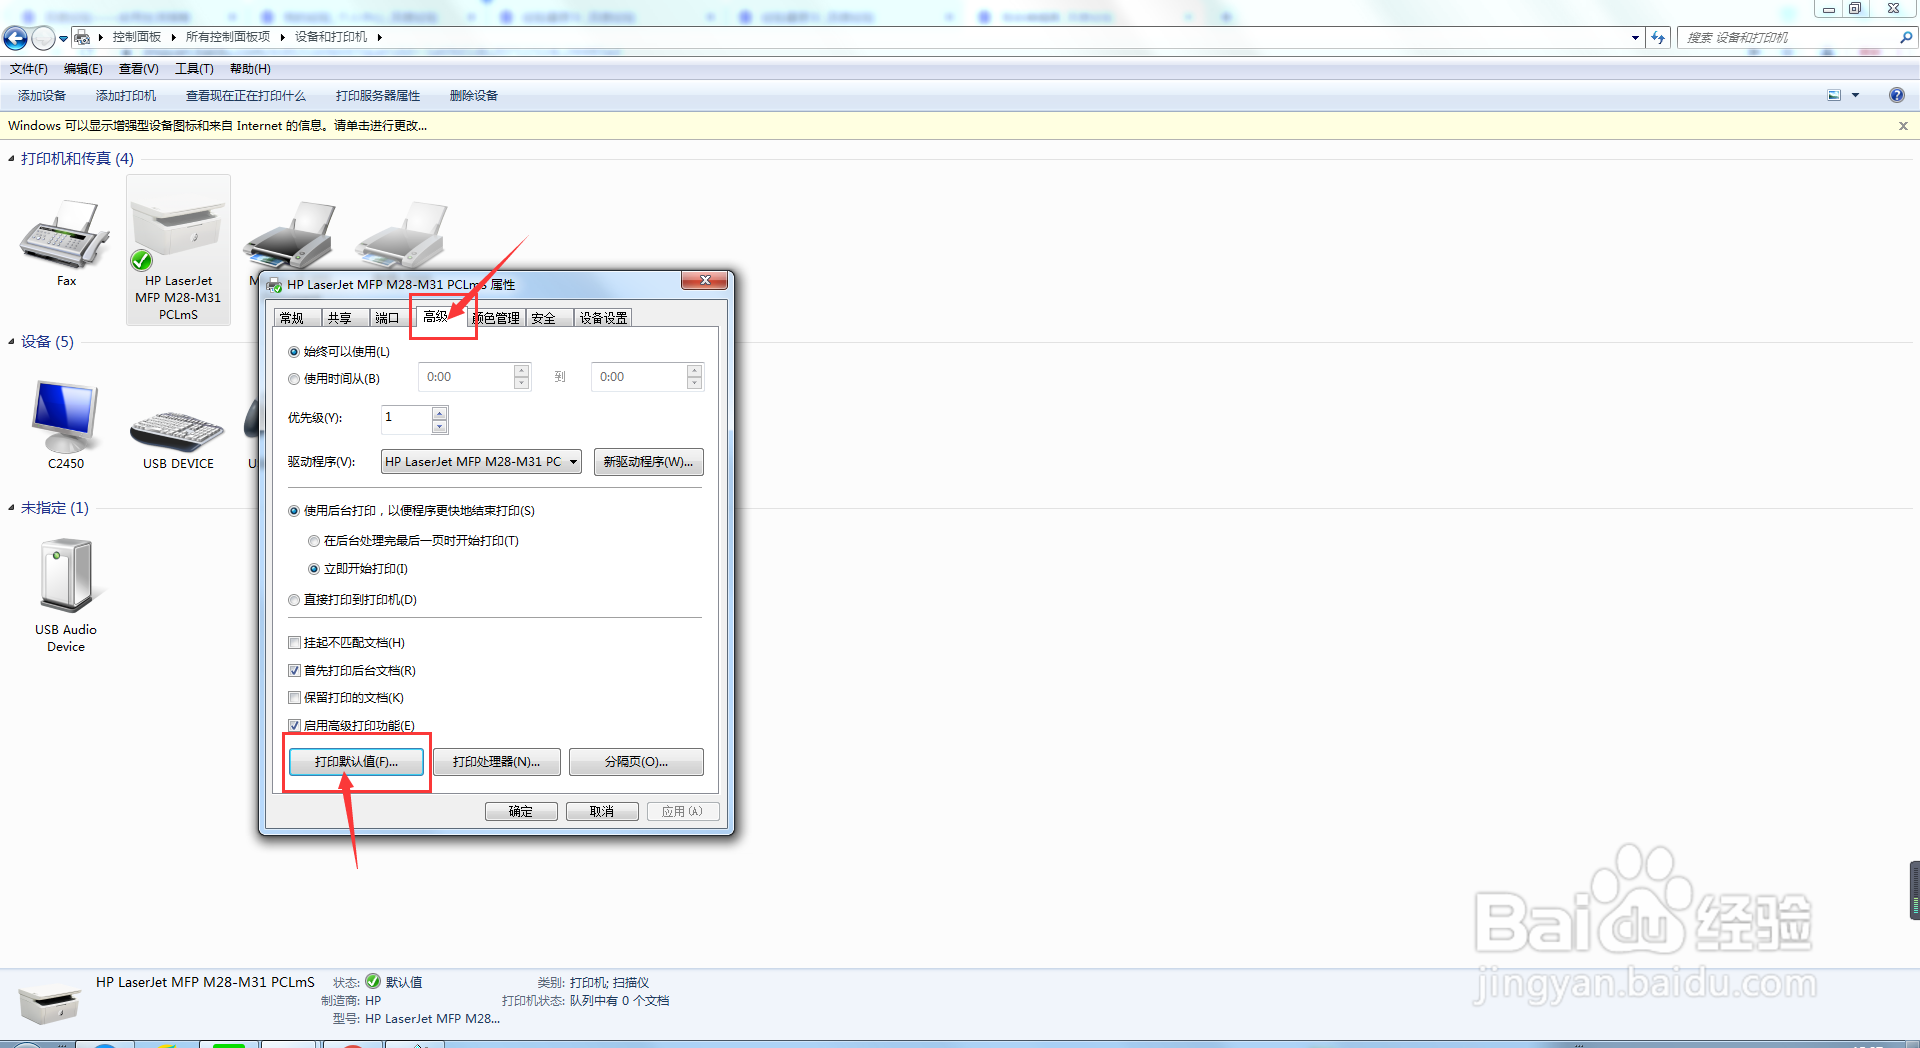The width and height of the screenshot is (1920, 1048).
Task: Collapse the Unspecified (1) group
Action: tap(12, 508)
